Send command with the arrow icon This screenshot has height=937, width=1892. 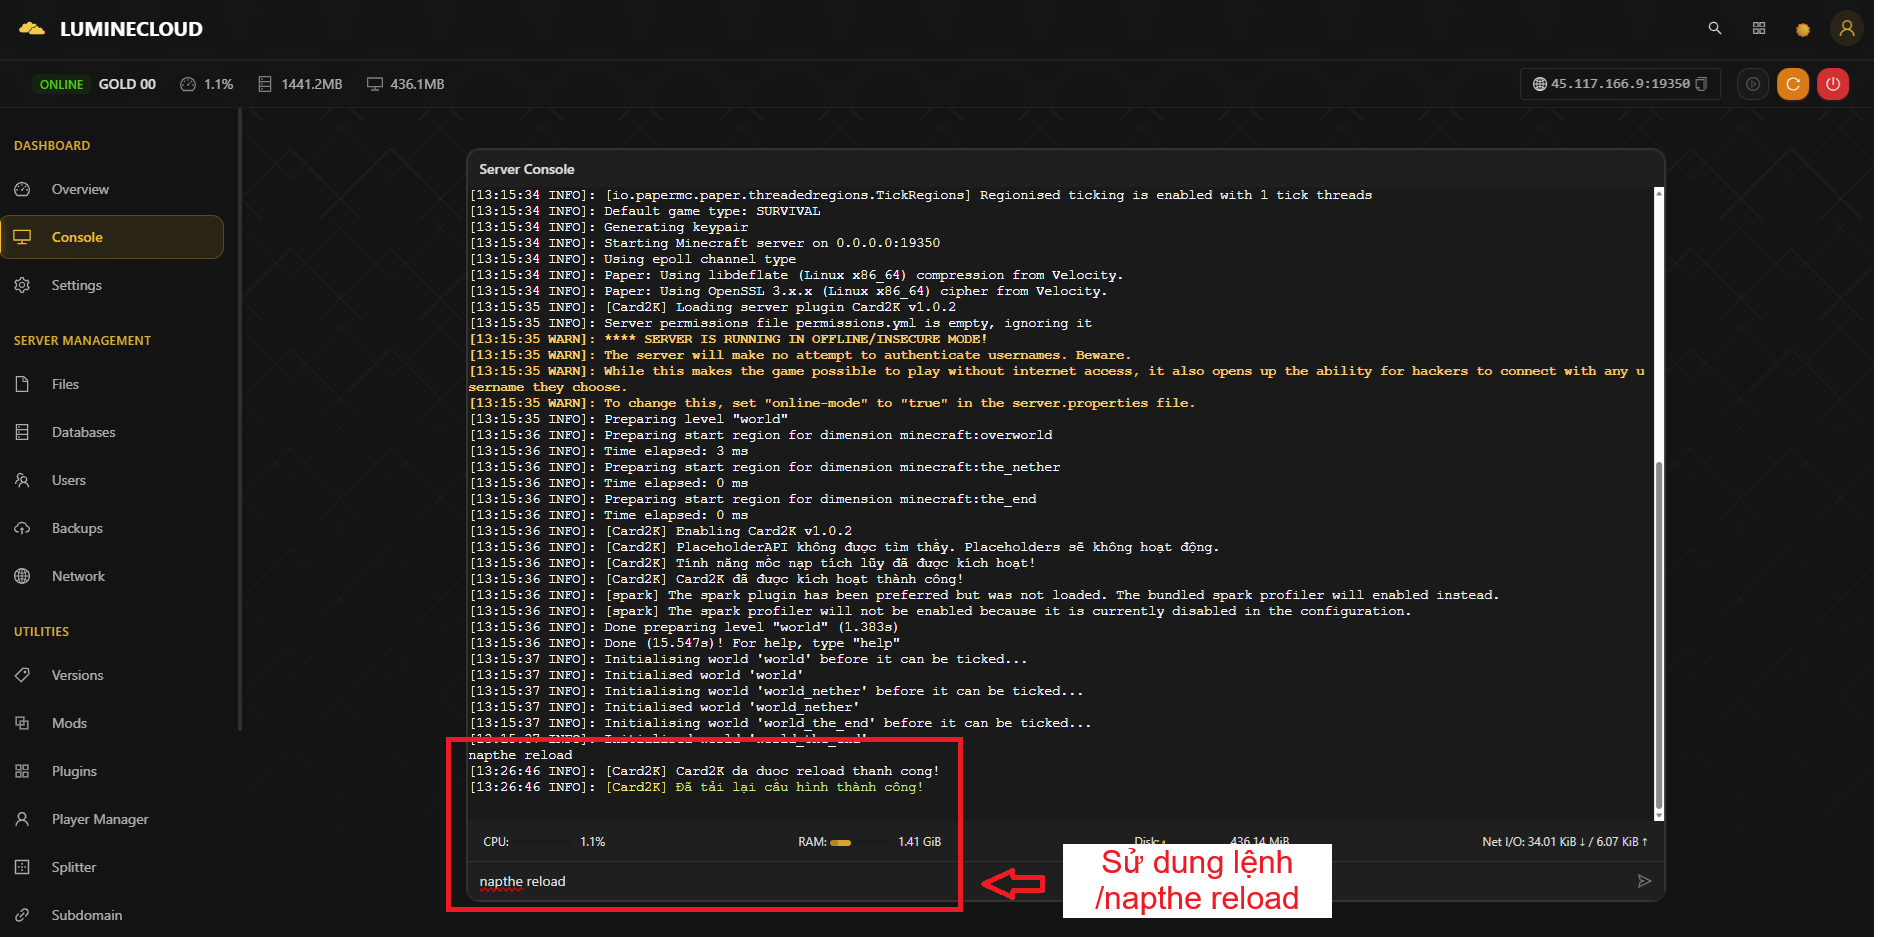point(1644,881)
